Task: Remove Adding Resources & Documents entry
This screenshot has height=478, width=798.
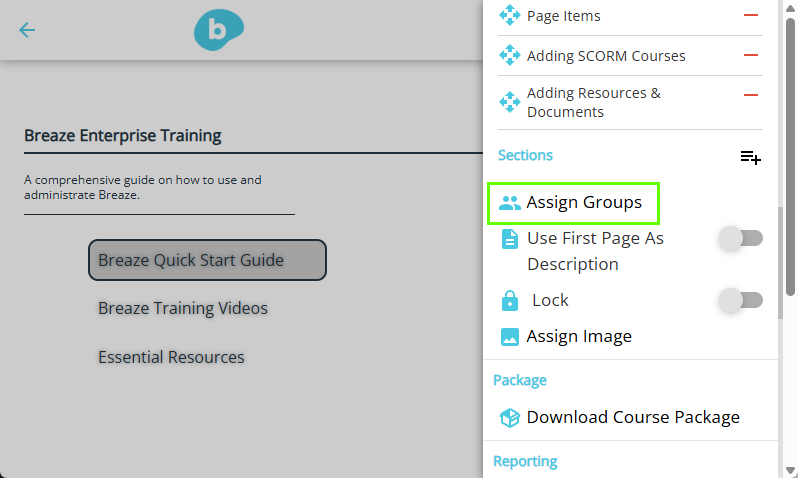Action: click(x=751, y=95)
